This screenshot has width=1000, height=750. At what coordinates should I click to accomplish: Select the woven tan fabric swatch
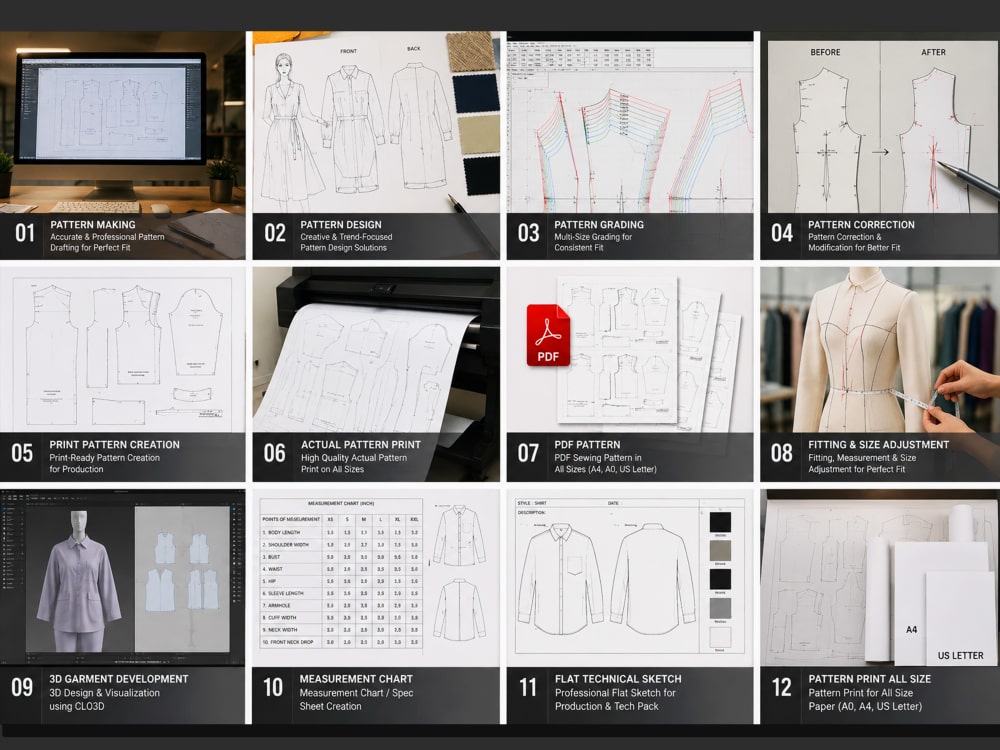click(471, 51)
